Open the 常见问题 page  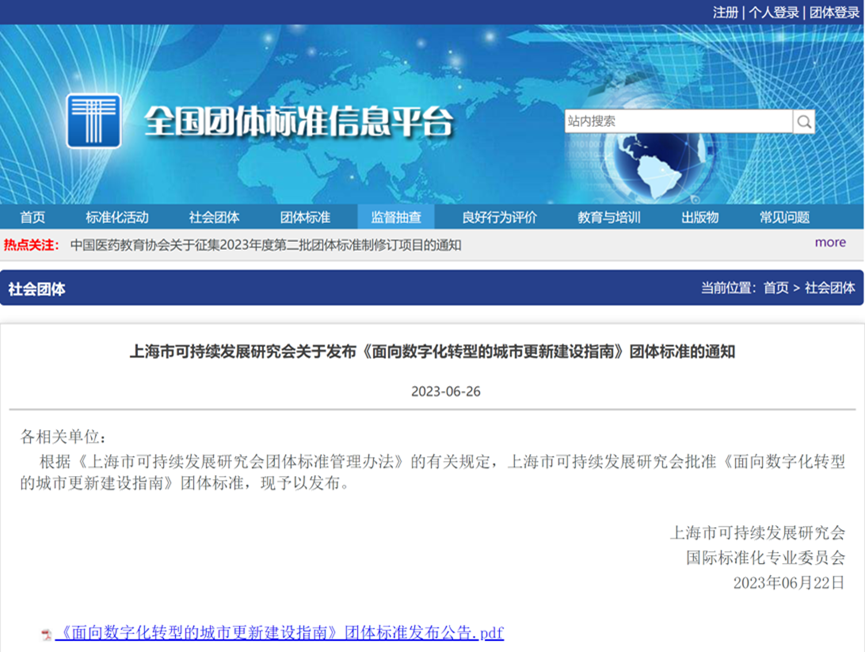tap(784, 217)
